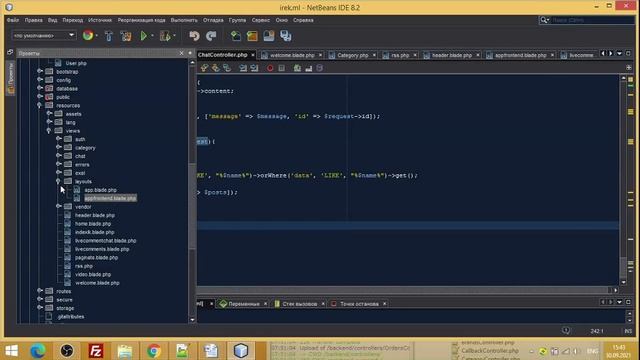Click the Quick Search magnifier icon
The height and width of the screenshot is (360, 640).
(x=544, y=20)
